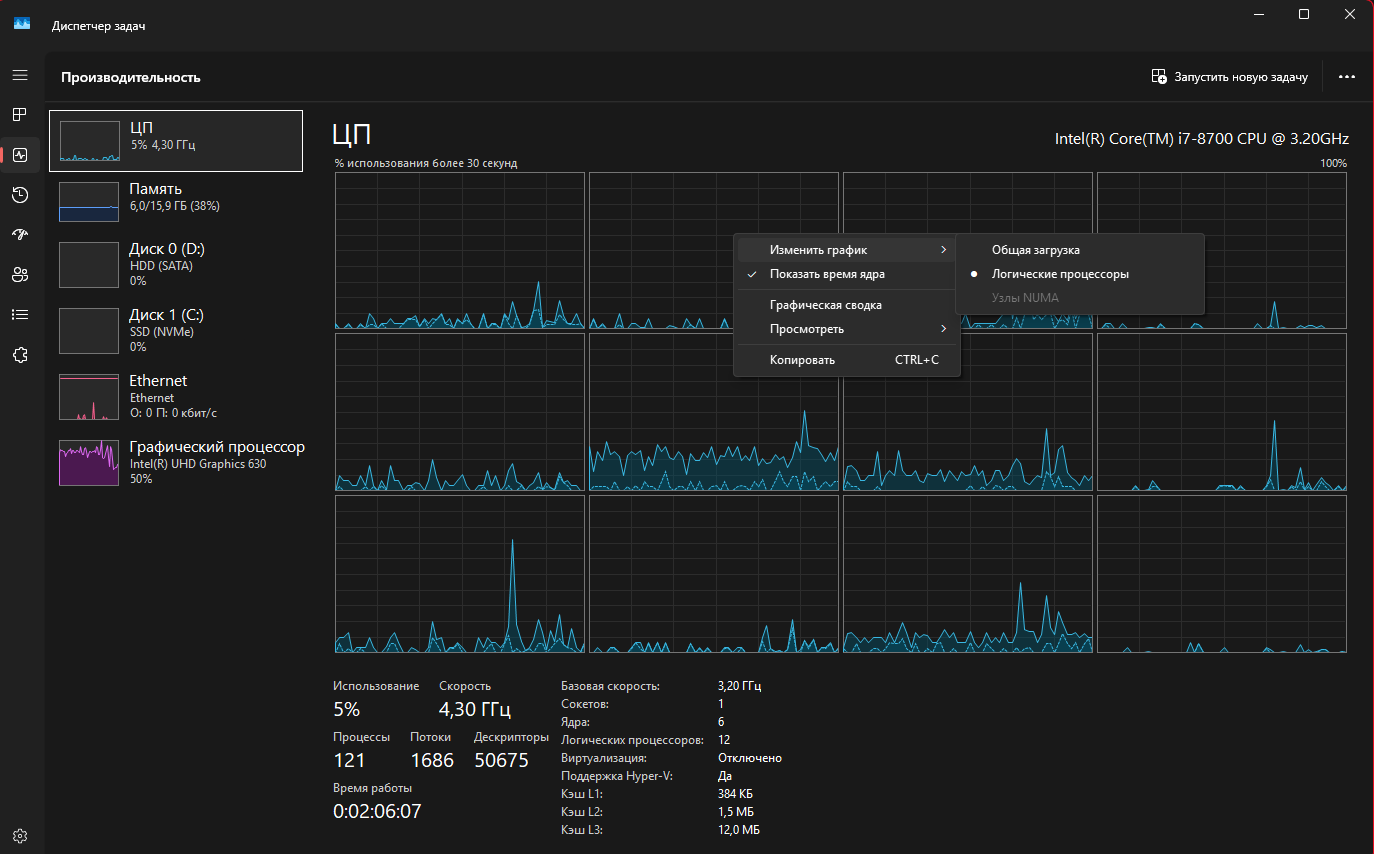Go to Startup apps via the sidebar icon
Image resolution: width=1374 pixels, height=854 pixels.
click(19, 235)
